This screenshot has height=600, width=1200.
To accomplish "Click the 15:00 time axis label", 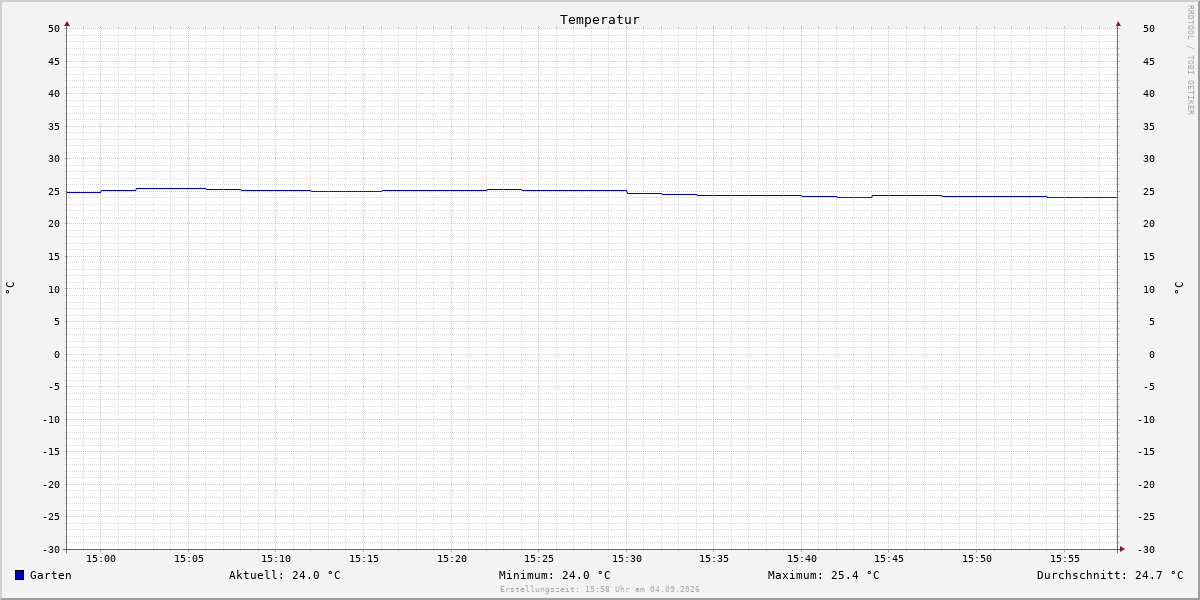I will (101, 559).
